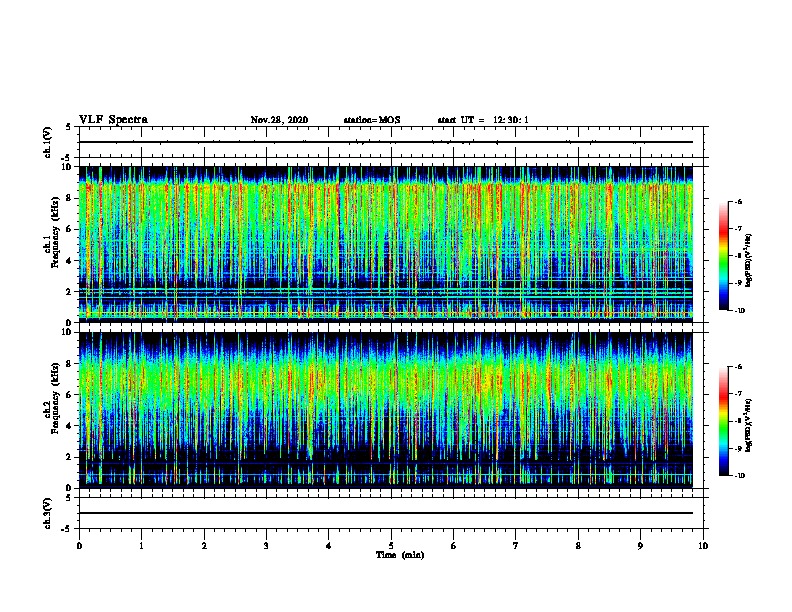
Task: Click the "Time (min)" x-axis label
Action: click(x=400, y=555)
